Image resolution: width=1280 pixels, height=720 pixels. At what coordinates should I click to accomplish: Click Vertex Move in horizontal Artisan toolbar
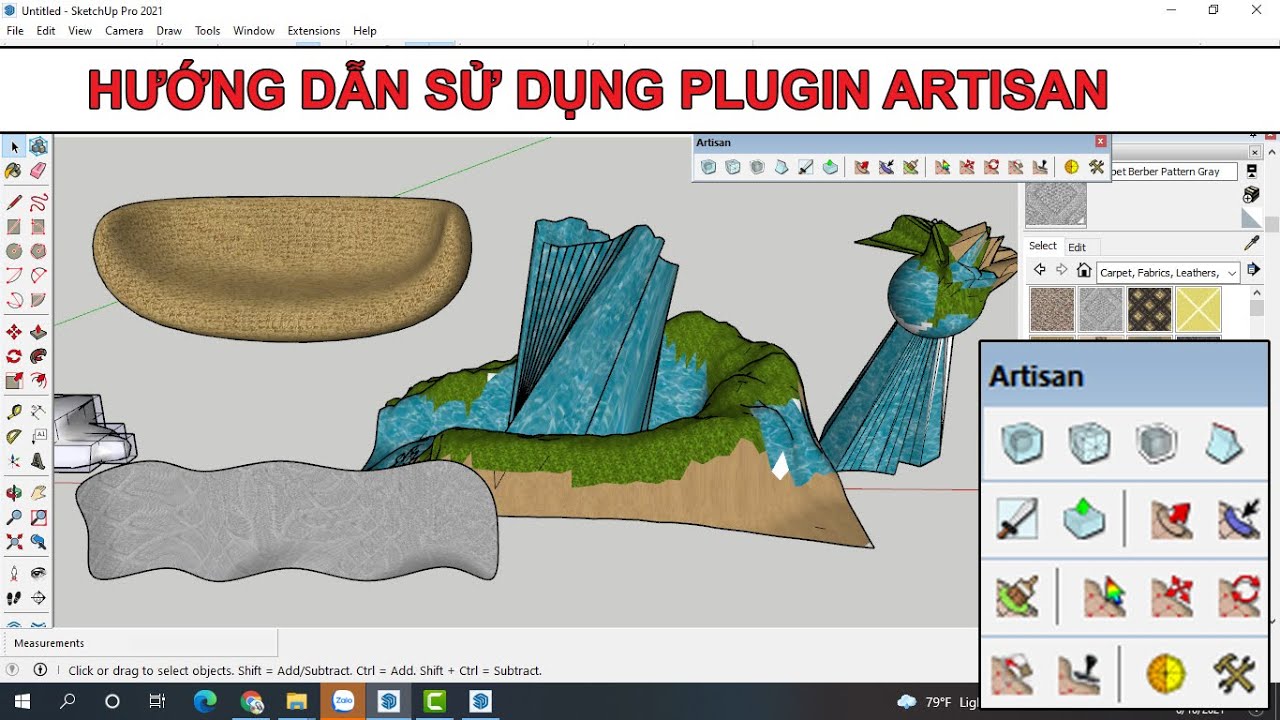(x=967, y=167)
